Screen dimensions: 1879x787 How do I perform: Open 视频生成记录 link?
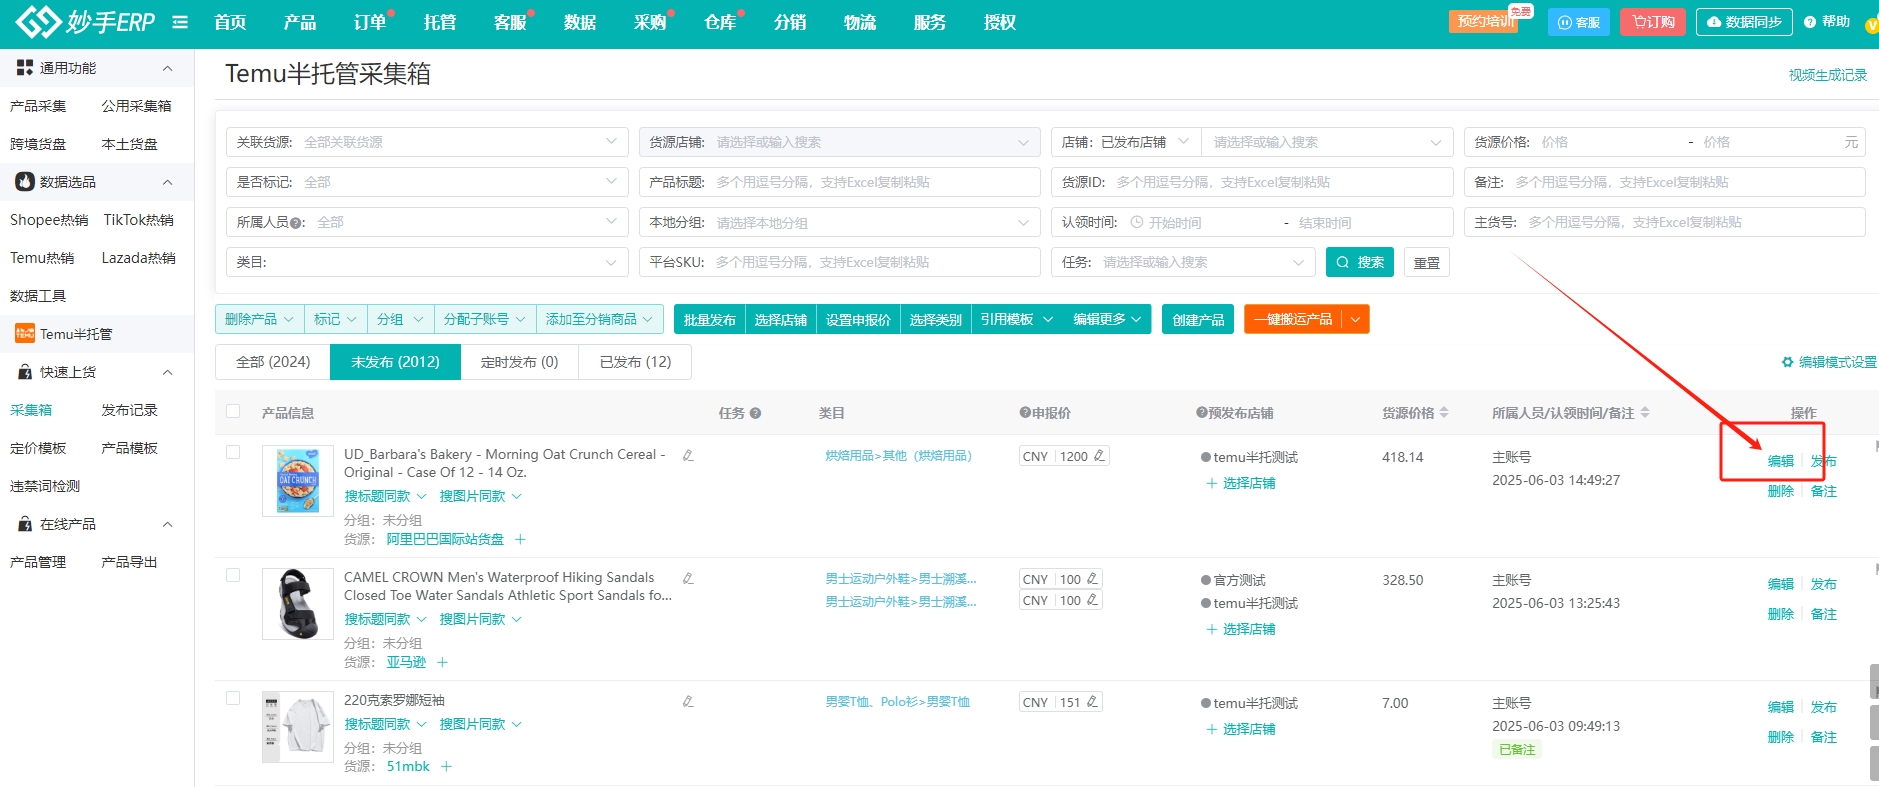tap(1828, 75)
